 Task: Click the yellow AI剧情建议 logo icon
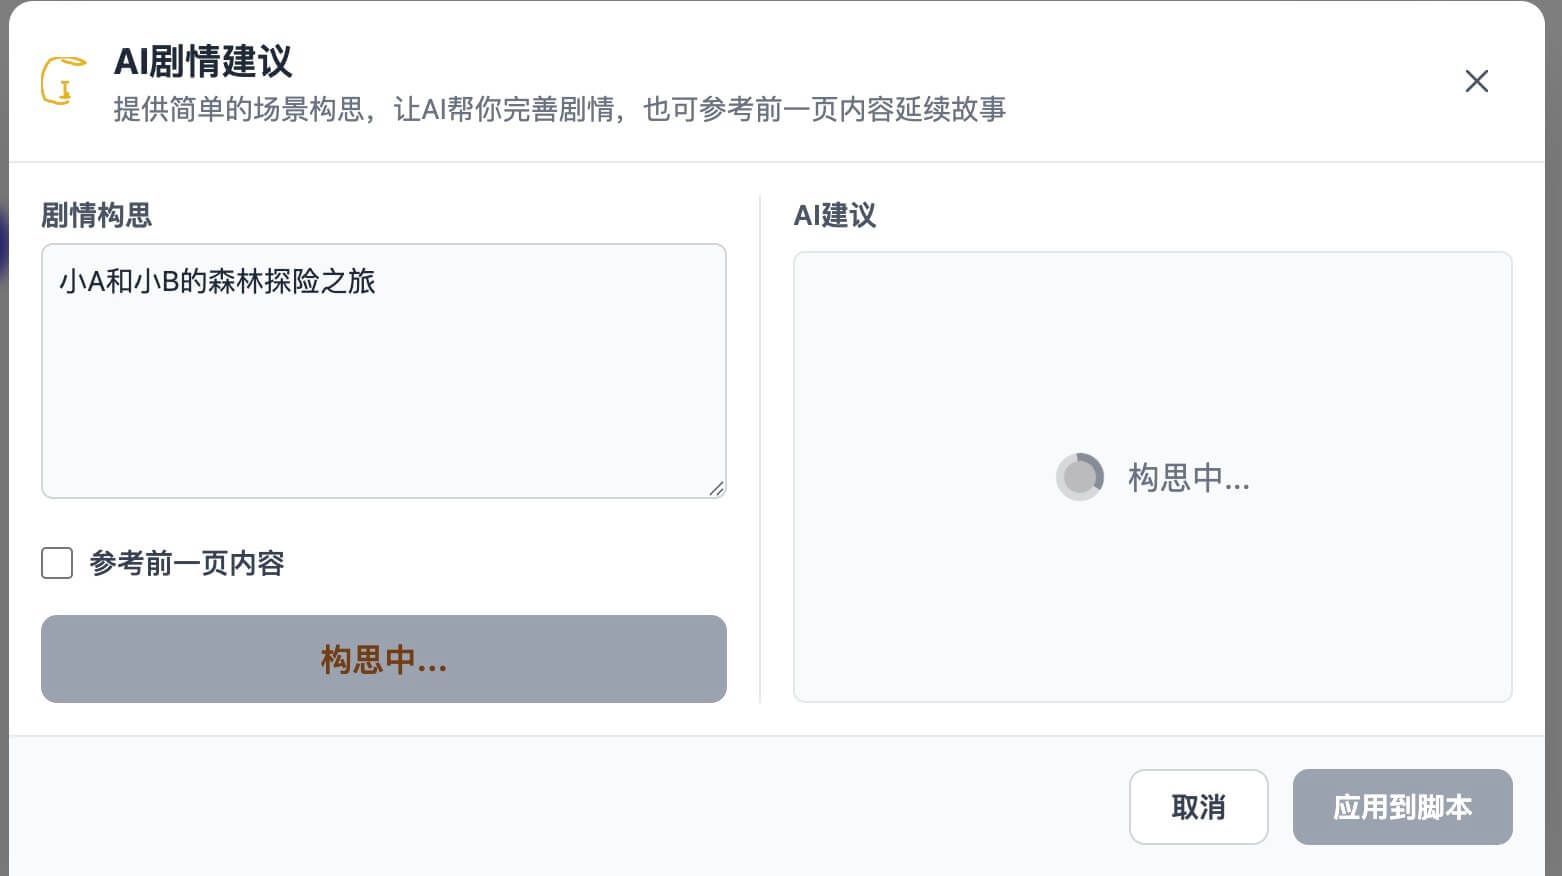click(62, 80)
